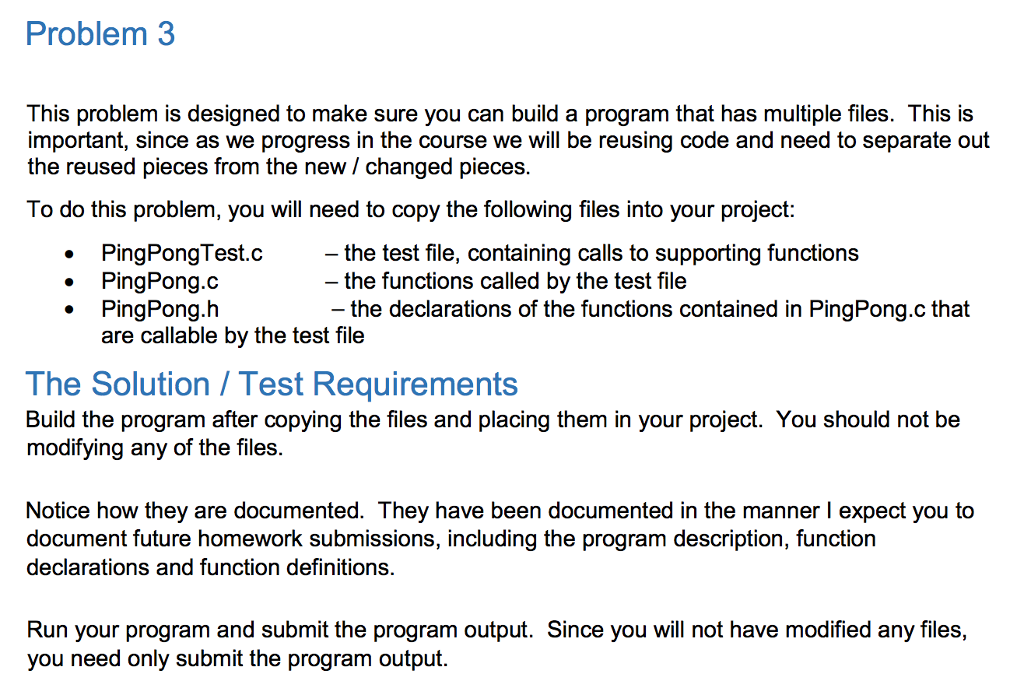Click the line "modifying any of the files."

154,448
